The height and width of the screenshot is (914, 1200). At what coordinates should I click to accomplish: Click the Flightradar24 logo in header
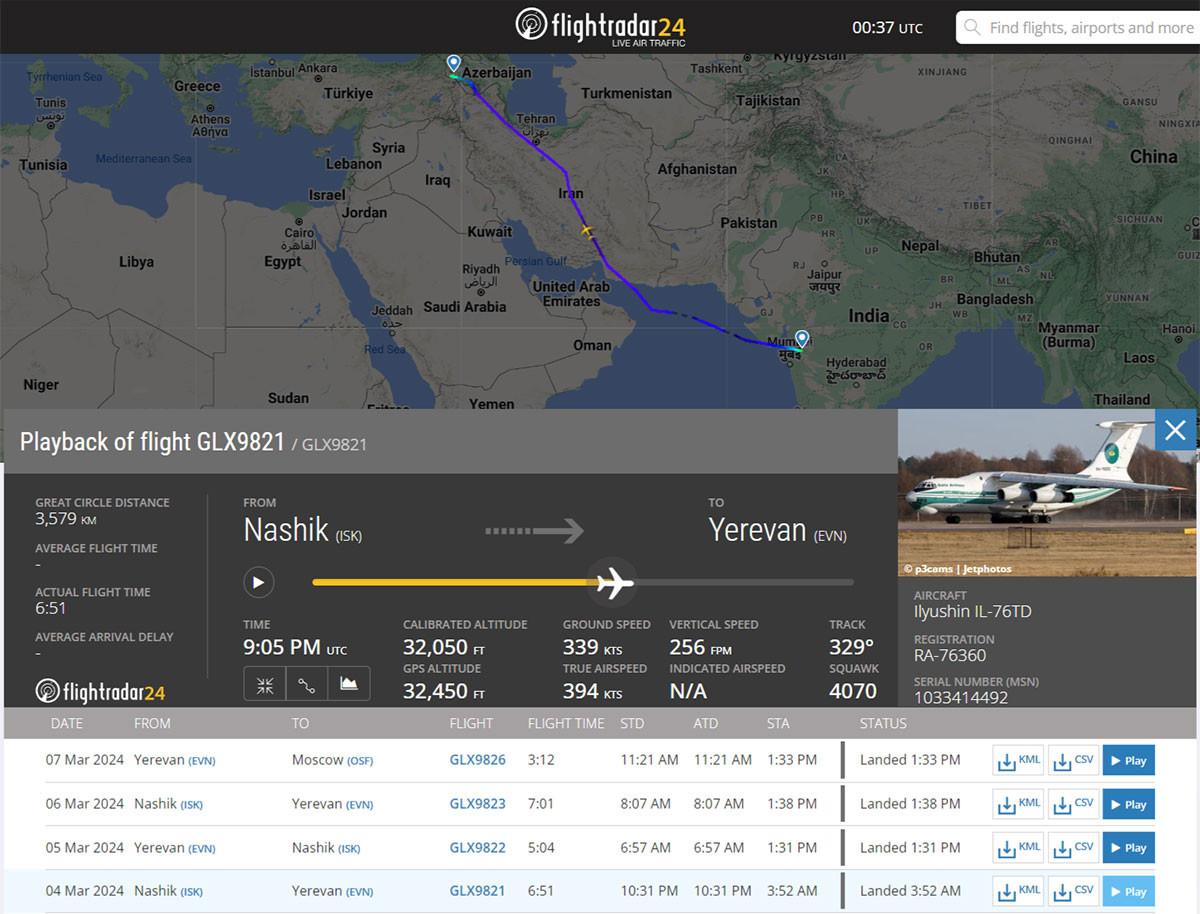[600, 26]
